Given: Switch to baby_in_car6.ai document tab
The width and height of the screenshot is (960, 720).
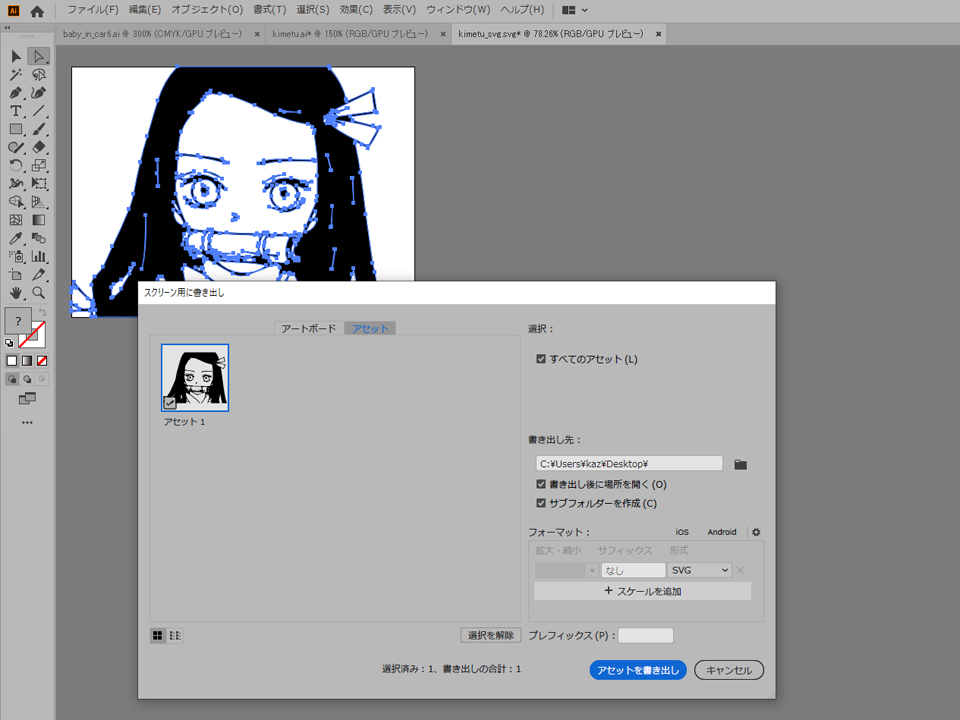Looking at the screenshot, I should (x=153, y=34).
